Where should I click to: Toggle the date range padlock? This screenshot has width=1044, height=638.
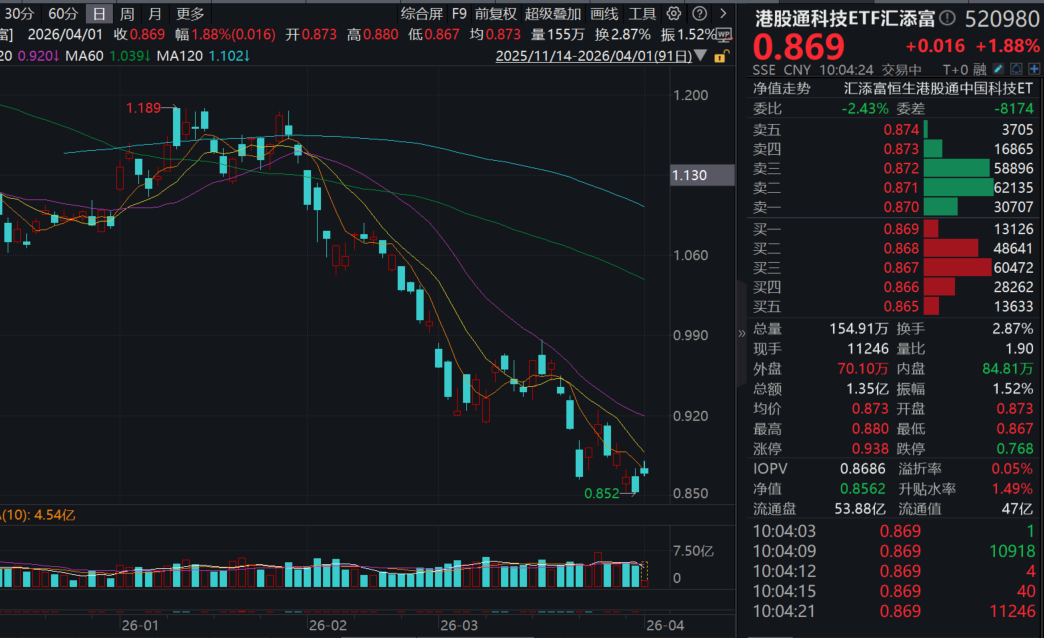[x=720, y=56]
